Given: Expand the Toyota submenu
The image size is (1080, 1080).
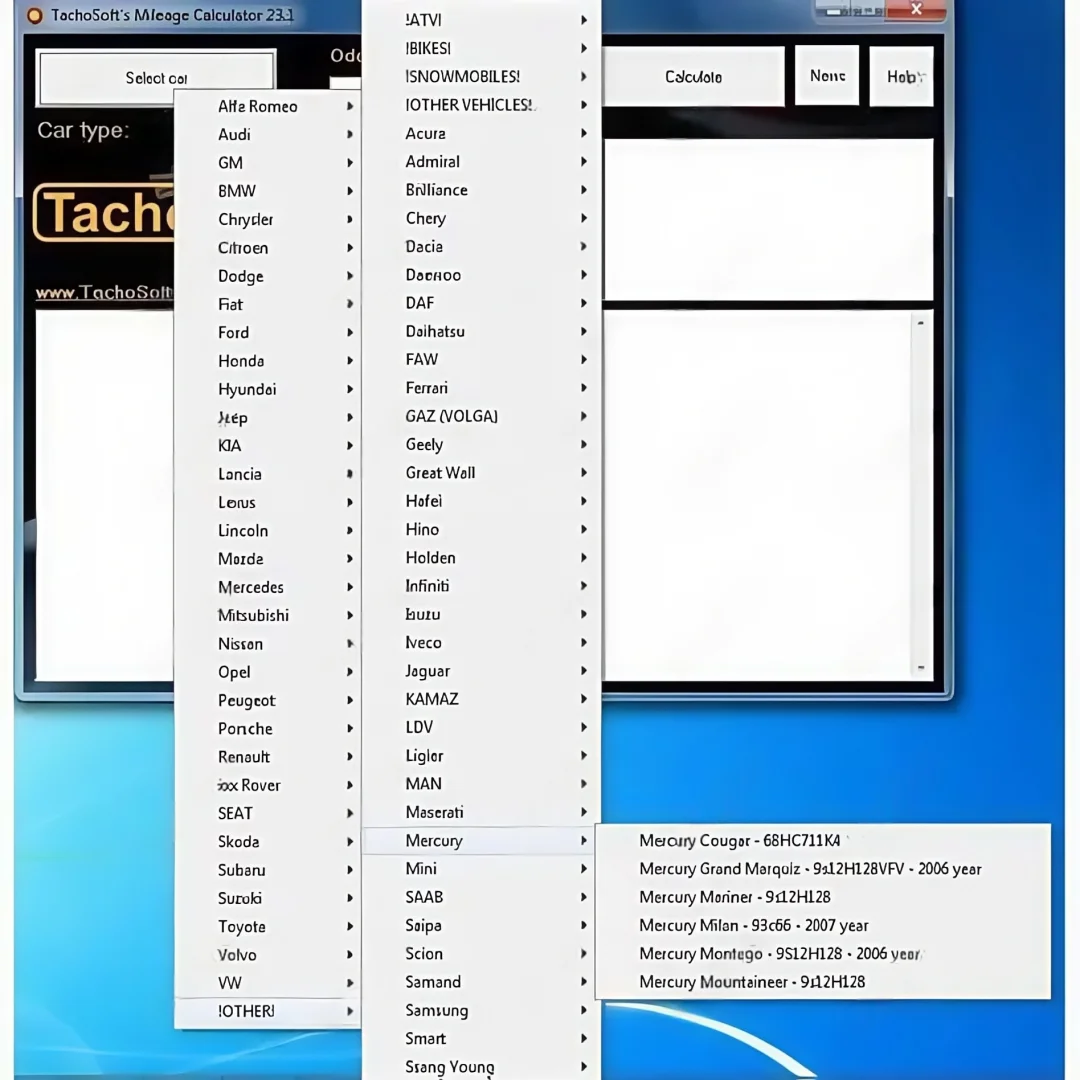Looking at the screenshot, I should (x=267, y=926).
